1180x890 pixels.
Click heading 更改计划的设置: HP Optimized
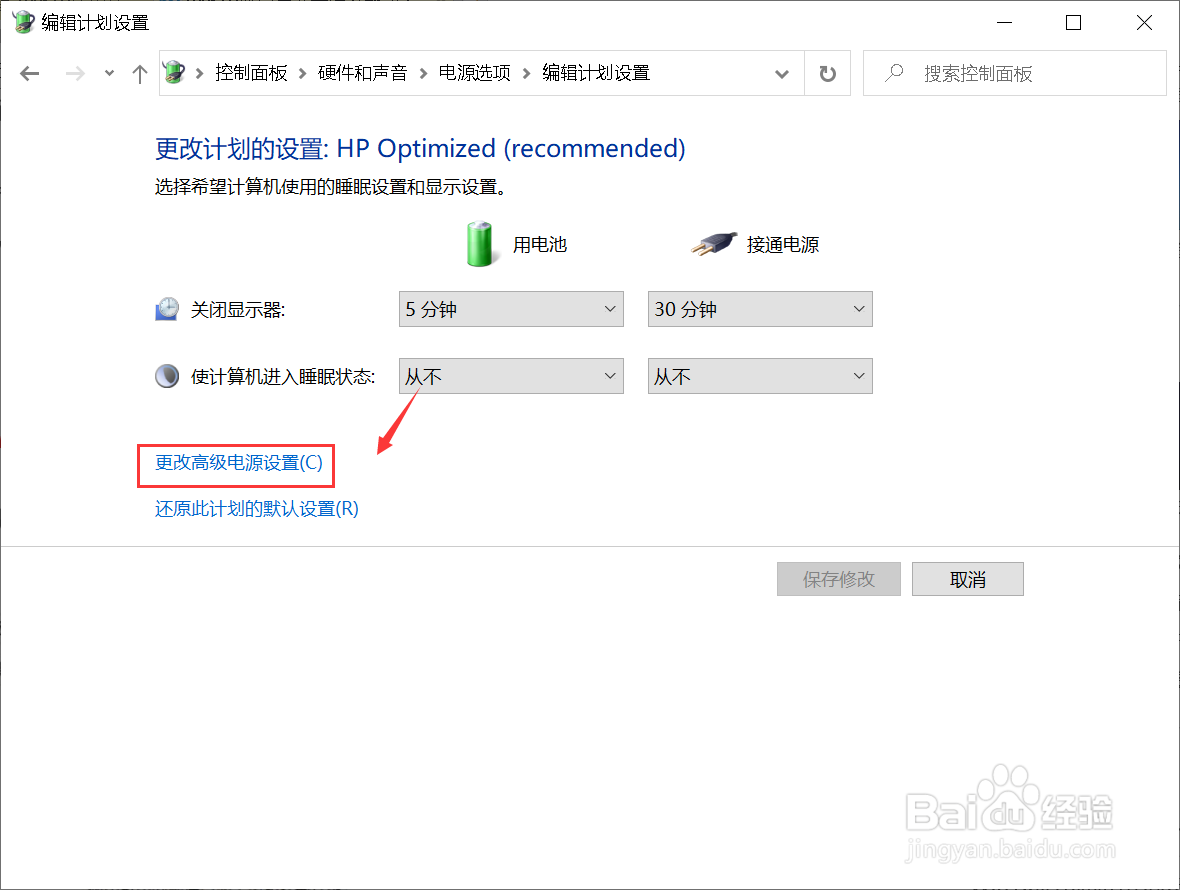(420, 148)
